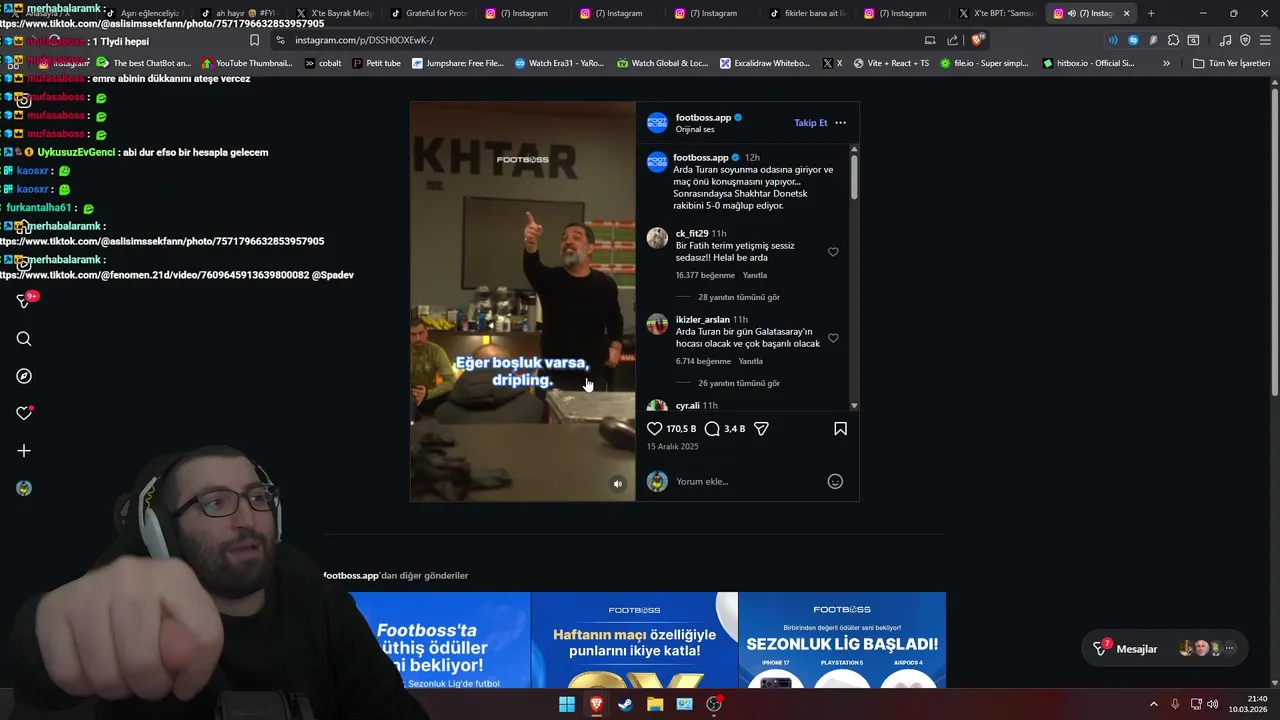Save the post with bookmark icon
The image size is (1280, 720).
(840, 428)
